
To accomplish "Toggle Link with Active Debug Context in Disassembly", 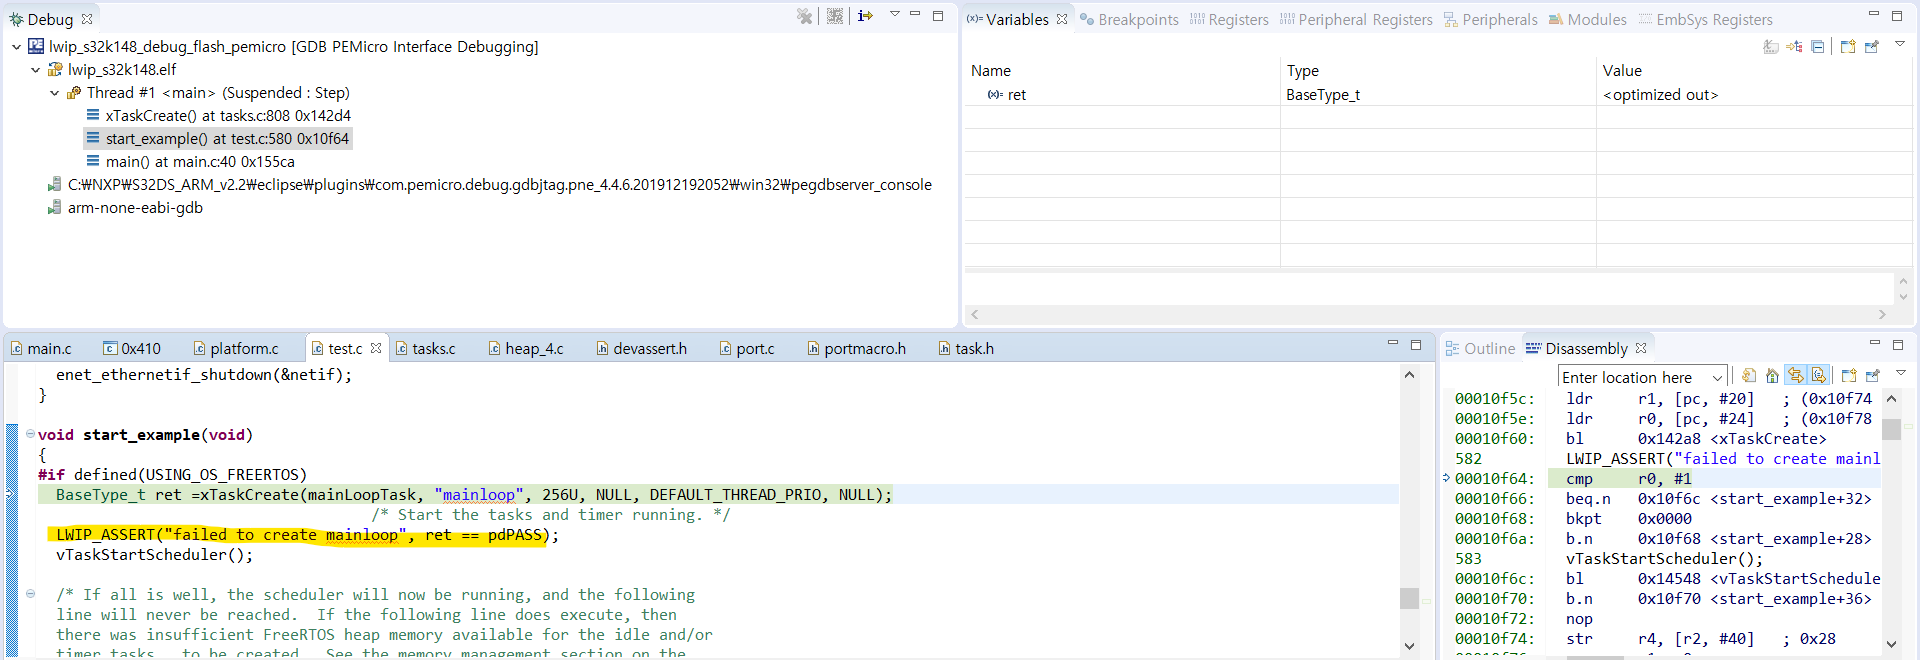I will [x=1796, y=376].
